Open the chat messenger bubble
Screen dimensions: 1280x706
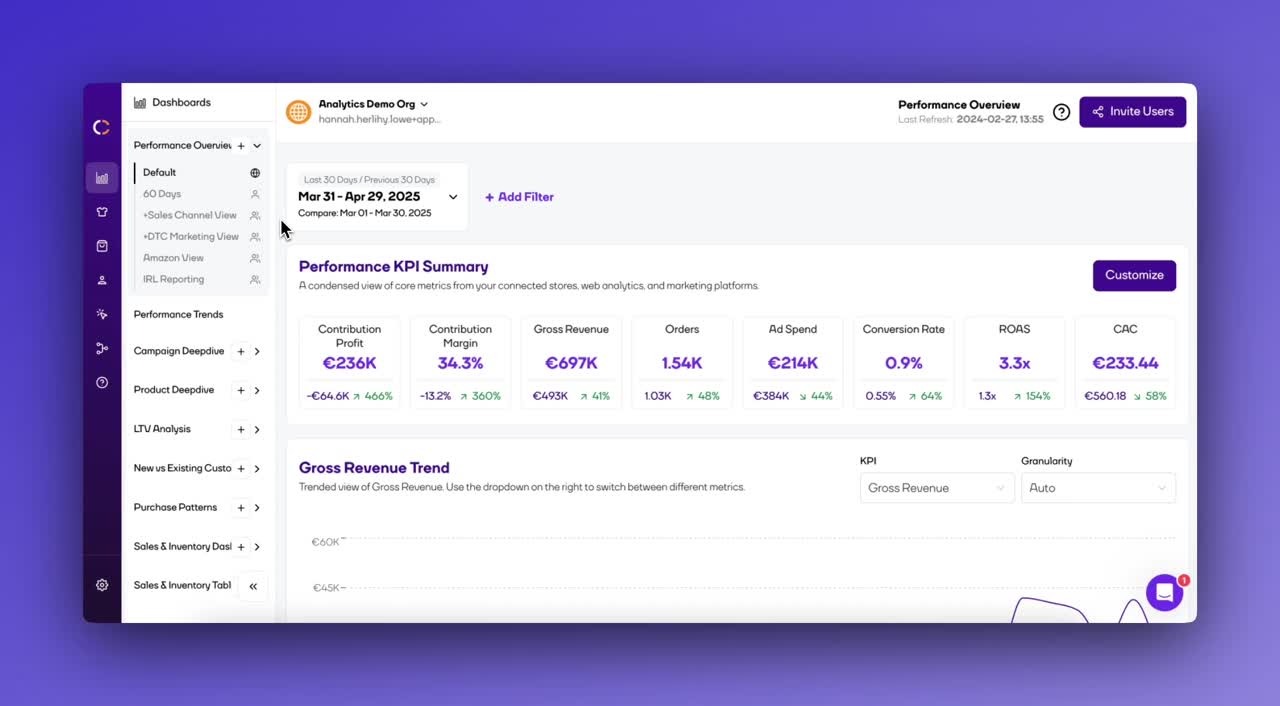pos(1164,592)
